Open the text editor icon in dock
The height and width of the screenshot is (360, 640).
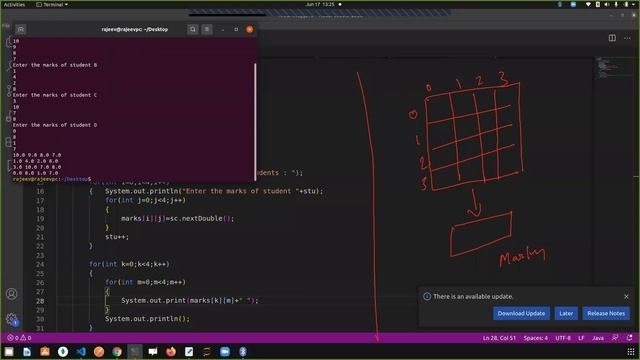(x=189, y=351)
